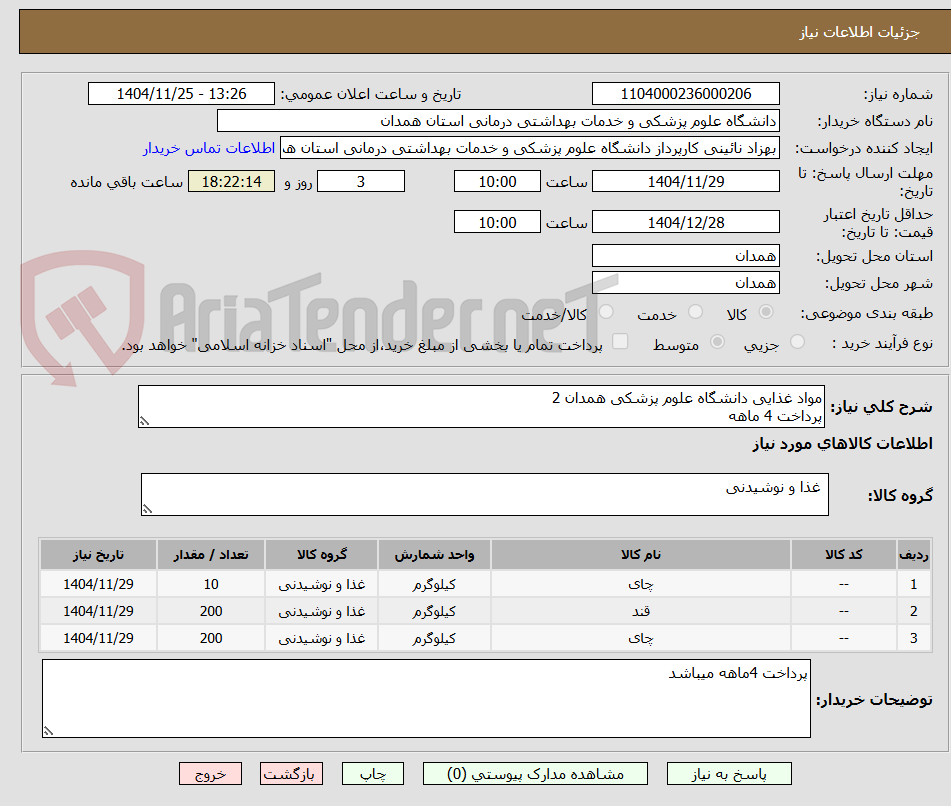951x806 pixels.
Task: Grab the resize handle of شرح کلی نیاز box
Action: pos(144,421)
